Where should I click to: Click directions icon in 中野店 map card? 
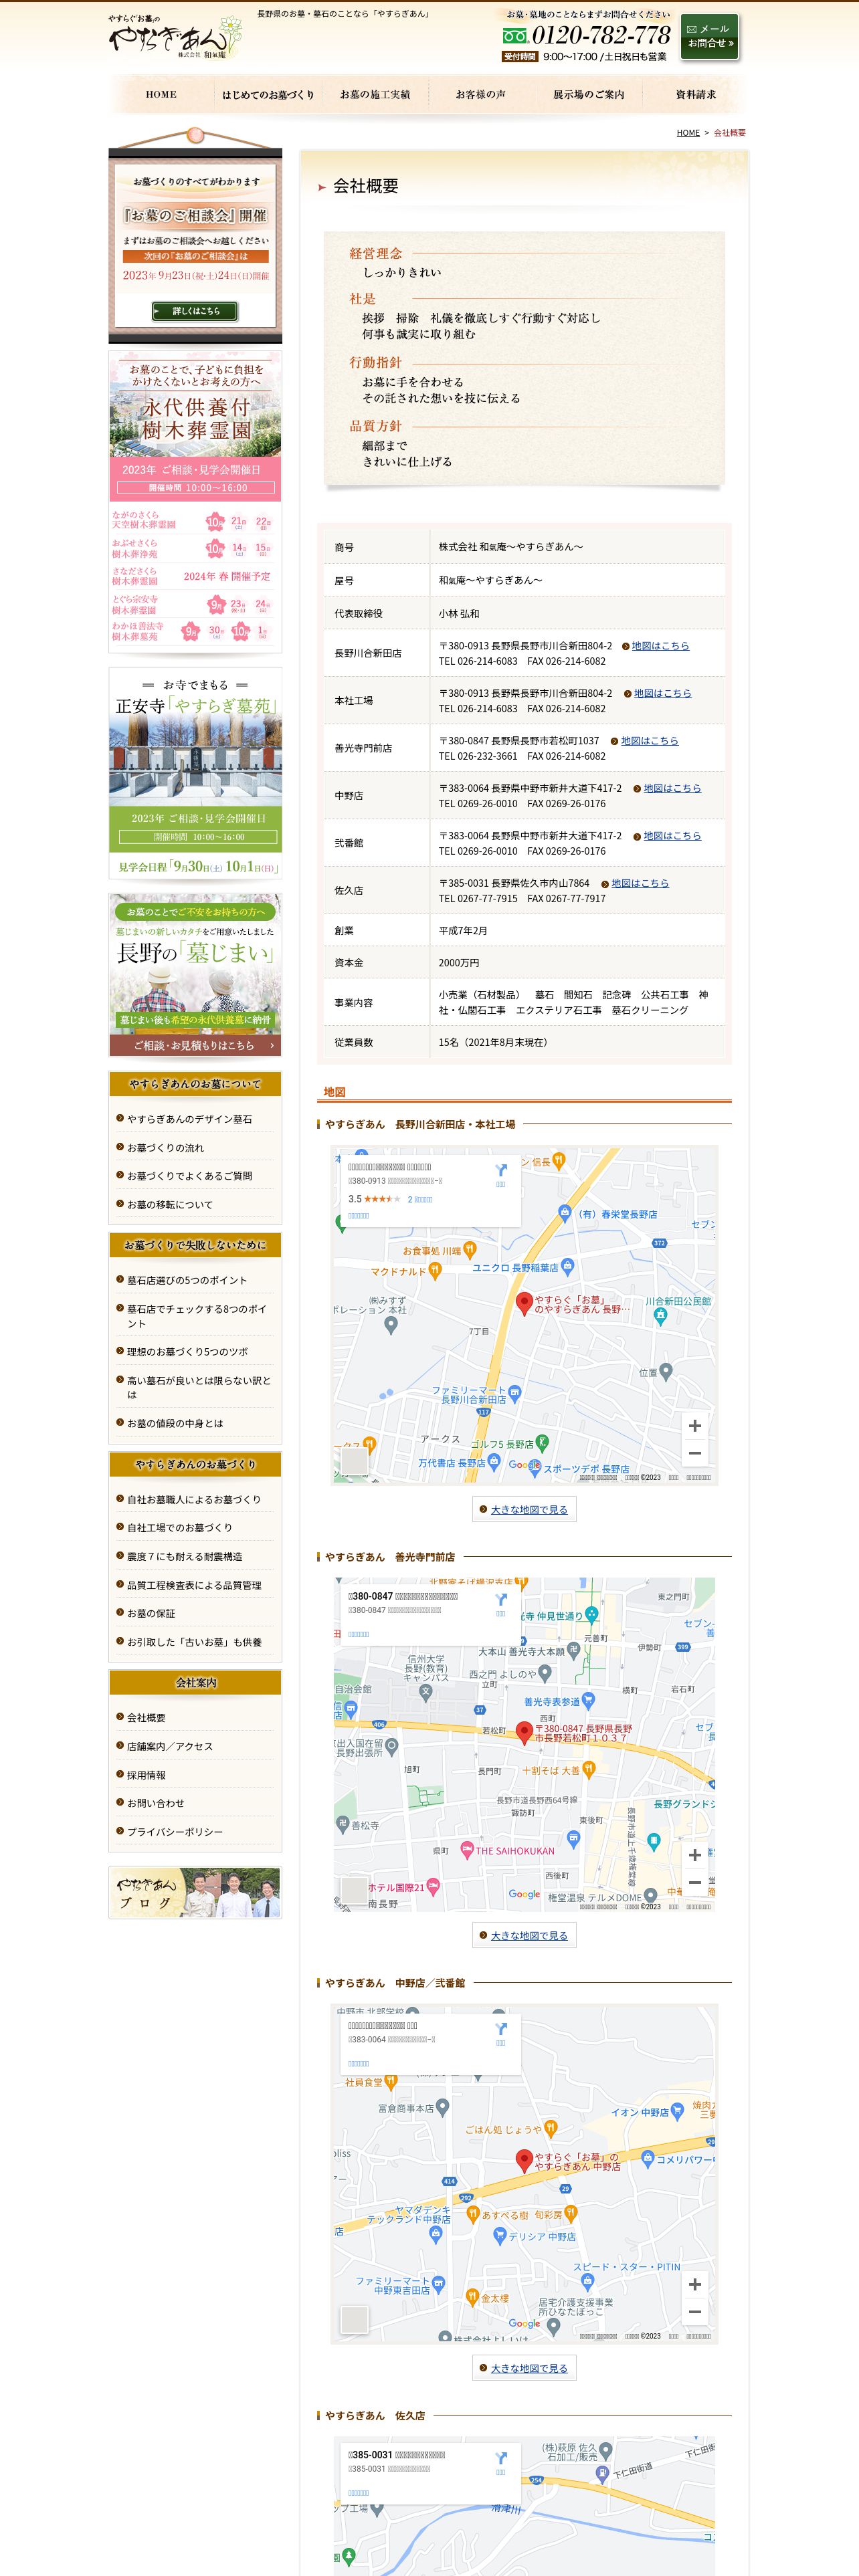click(501, 2029)
